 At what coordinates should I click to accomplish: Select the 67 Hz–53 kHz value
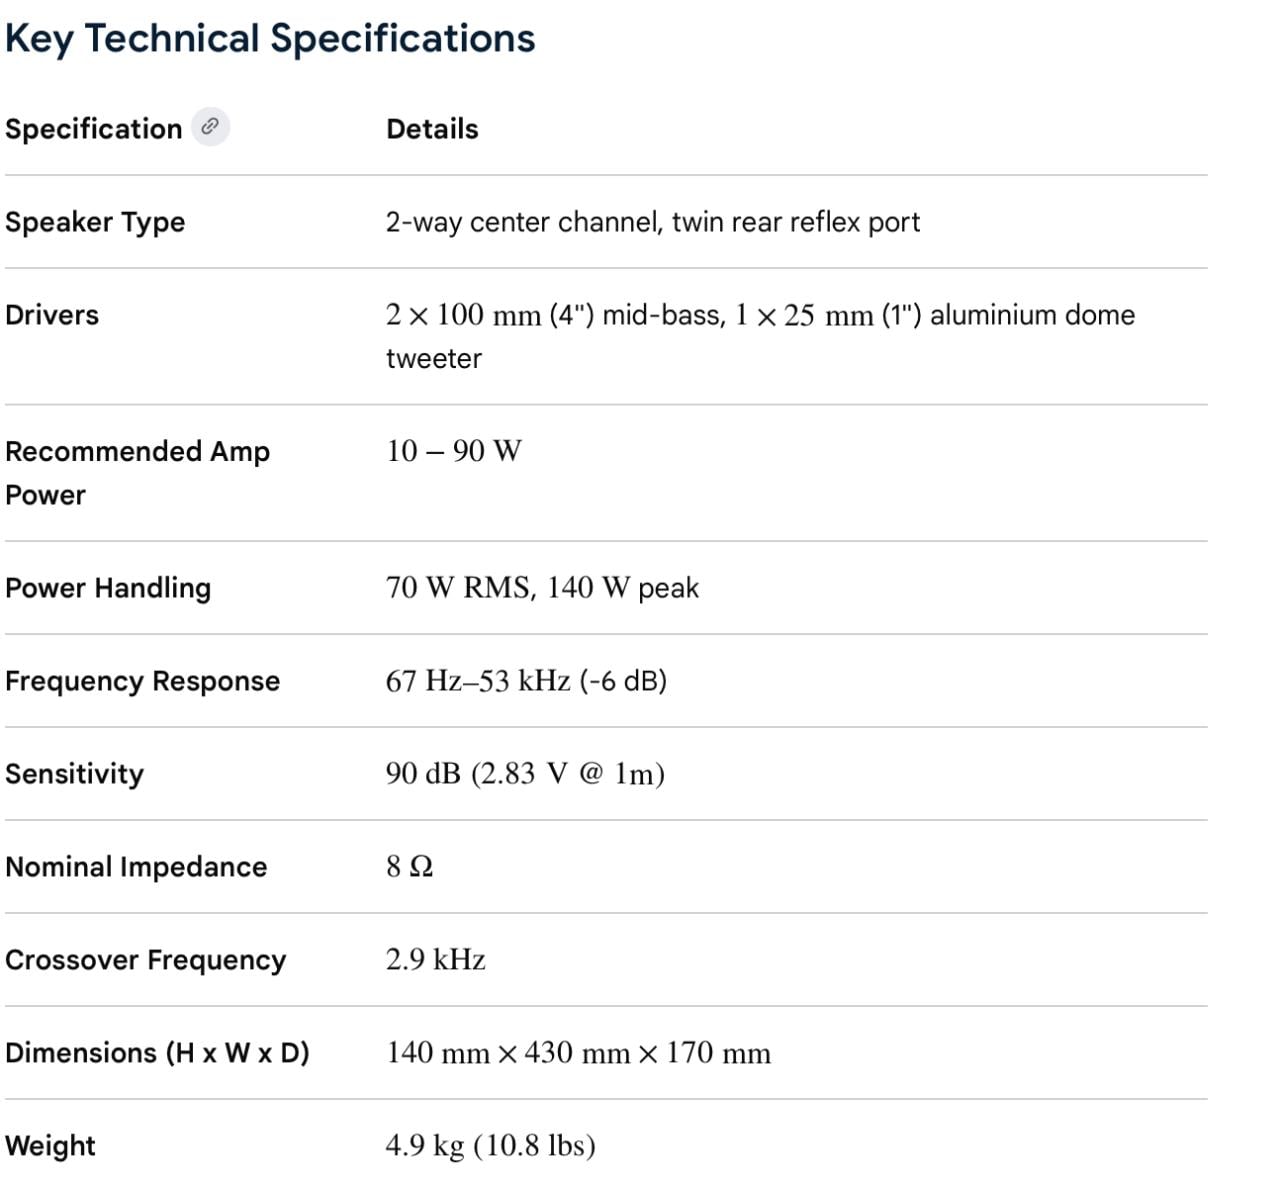526,681
